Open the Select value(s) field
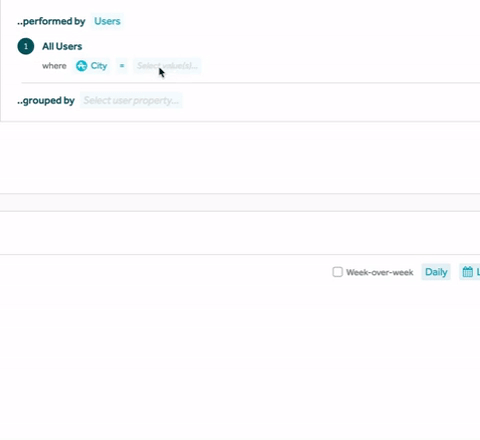This screenshot has width=480, height=440. (167, 66)
